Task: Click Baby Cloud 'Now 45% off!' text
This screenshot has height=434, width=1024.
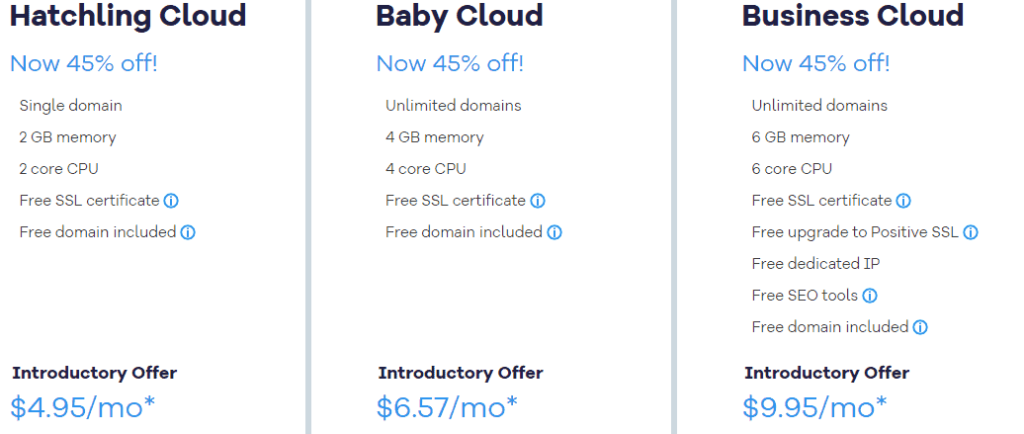Action: 450,64
